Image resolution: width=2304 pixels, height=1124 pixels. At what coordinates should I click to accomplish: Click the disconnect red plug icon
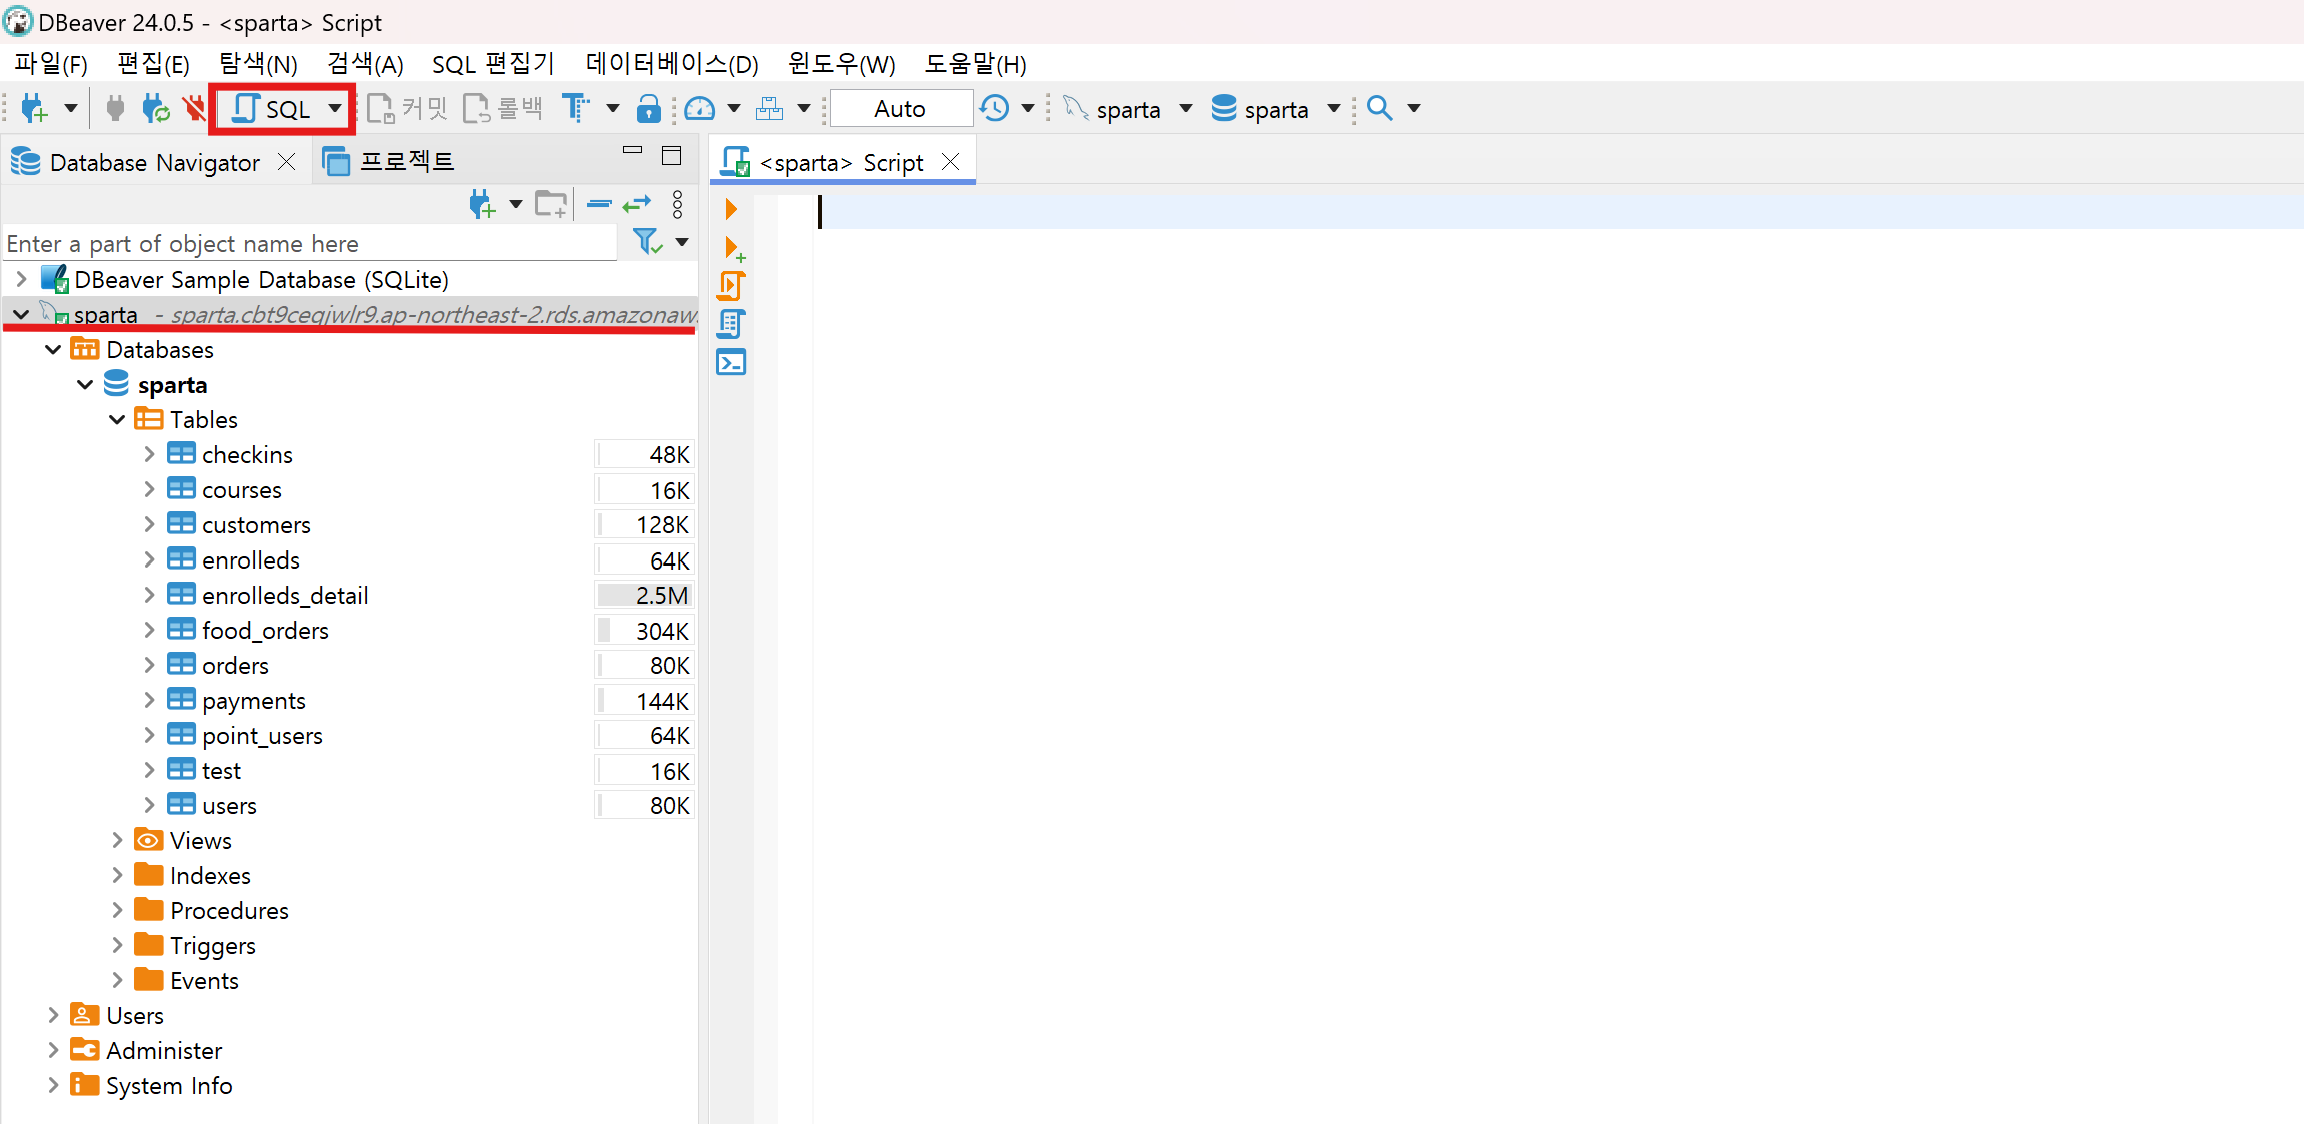194,109
